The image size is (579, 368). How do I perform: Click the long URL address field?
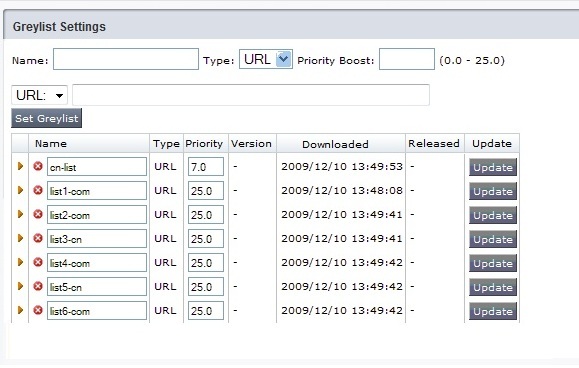(251, 95)
